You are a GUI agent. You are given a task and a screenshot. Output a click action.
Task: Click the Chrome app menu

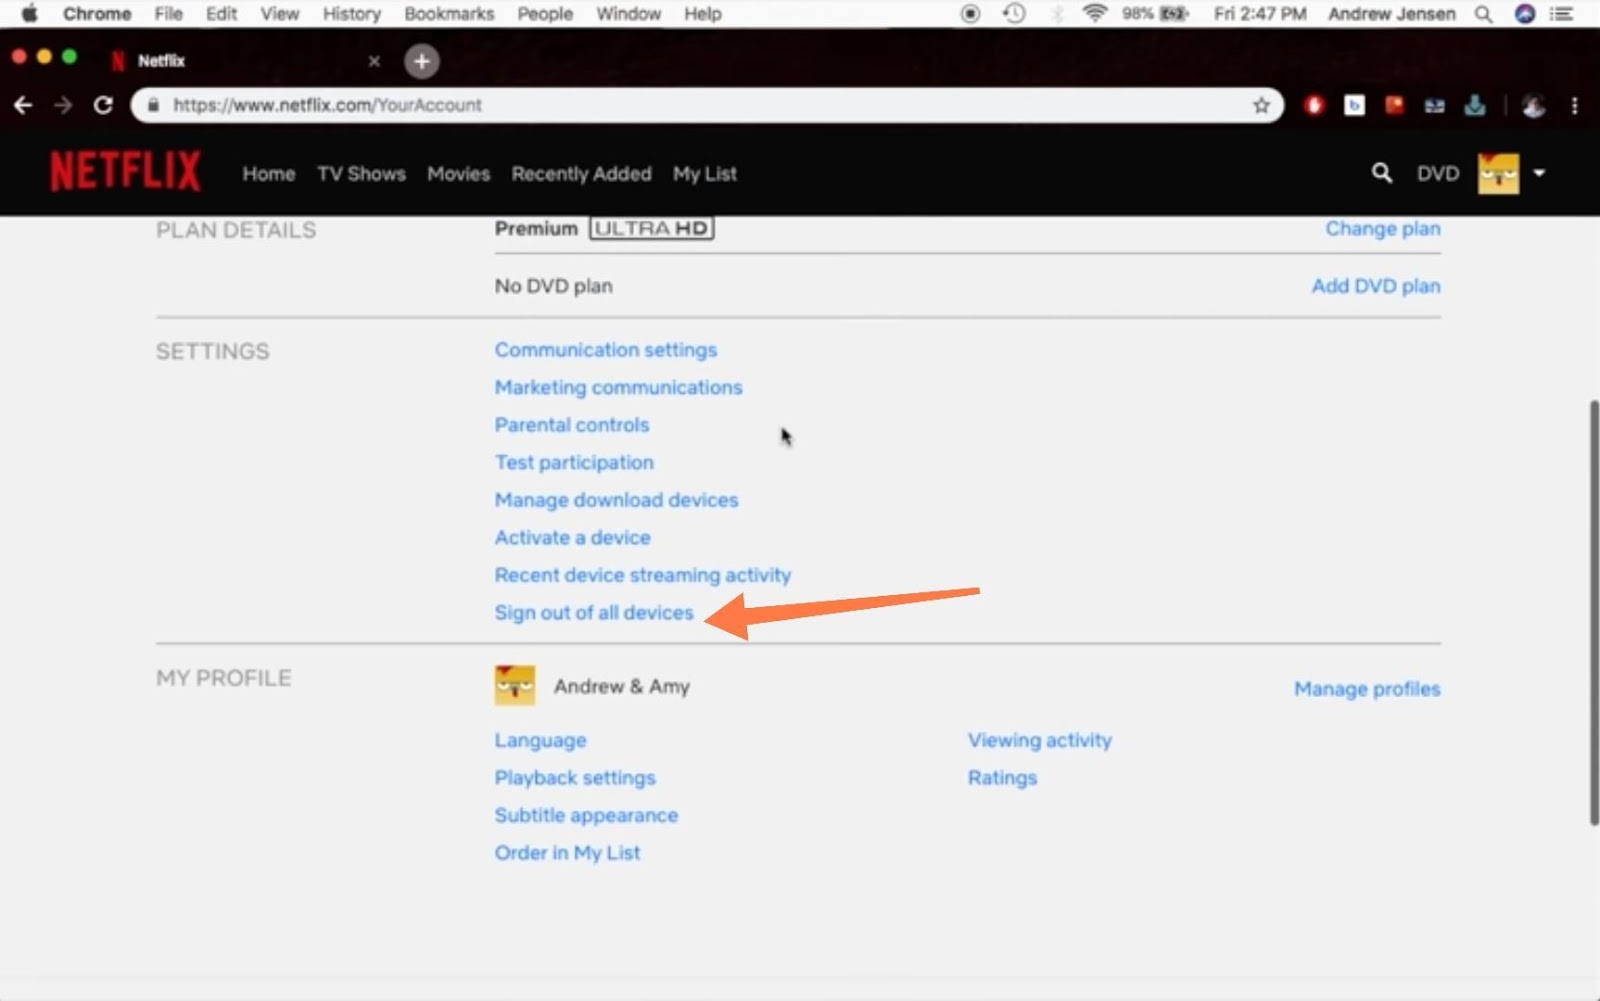[97, 14]
